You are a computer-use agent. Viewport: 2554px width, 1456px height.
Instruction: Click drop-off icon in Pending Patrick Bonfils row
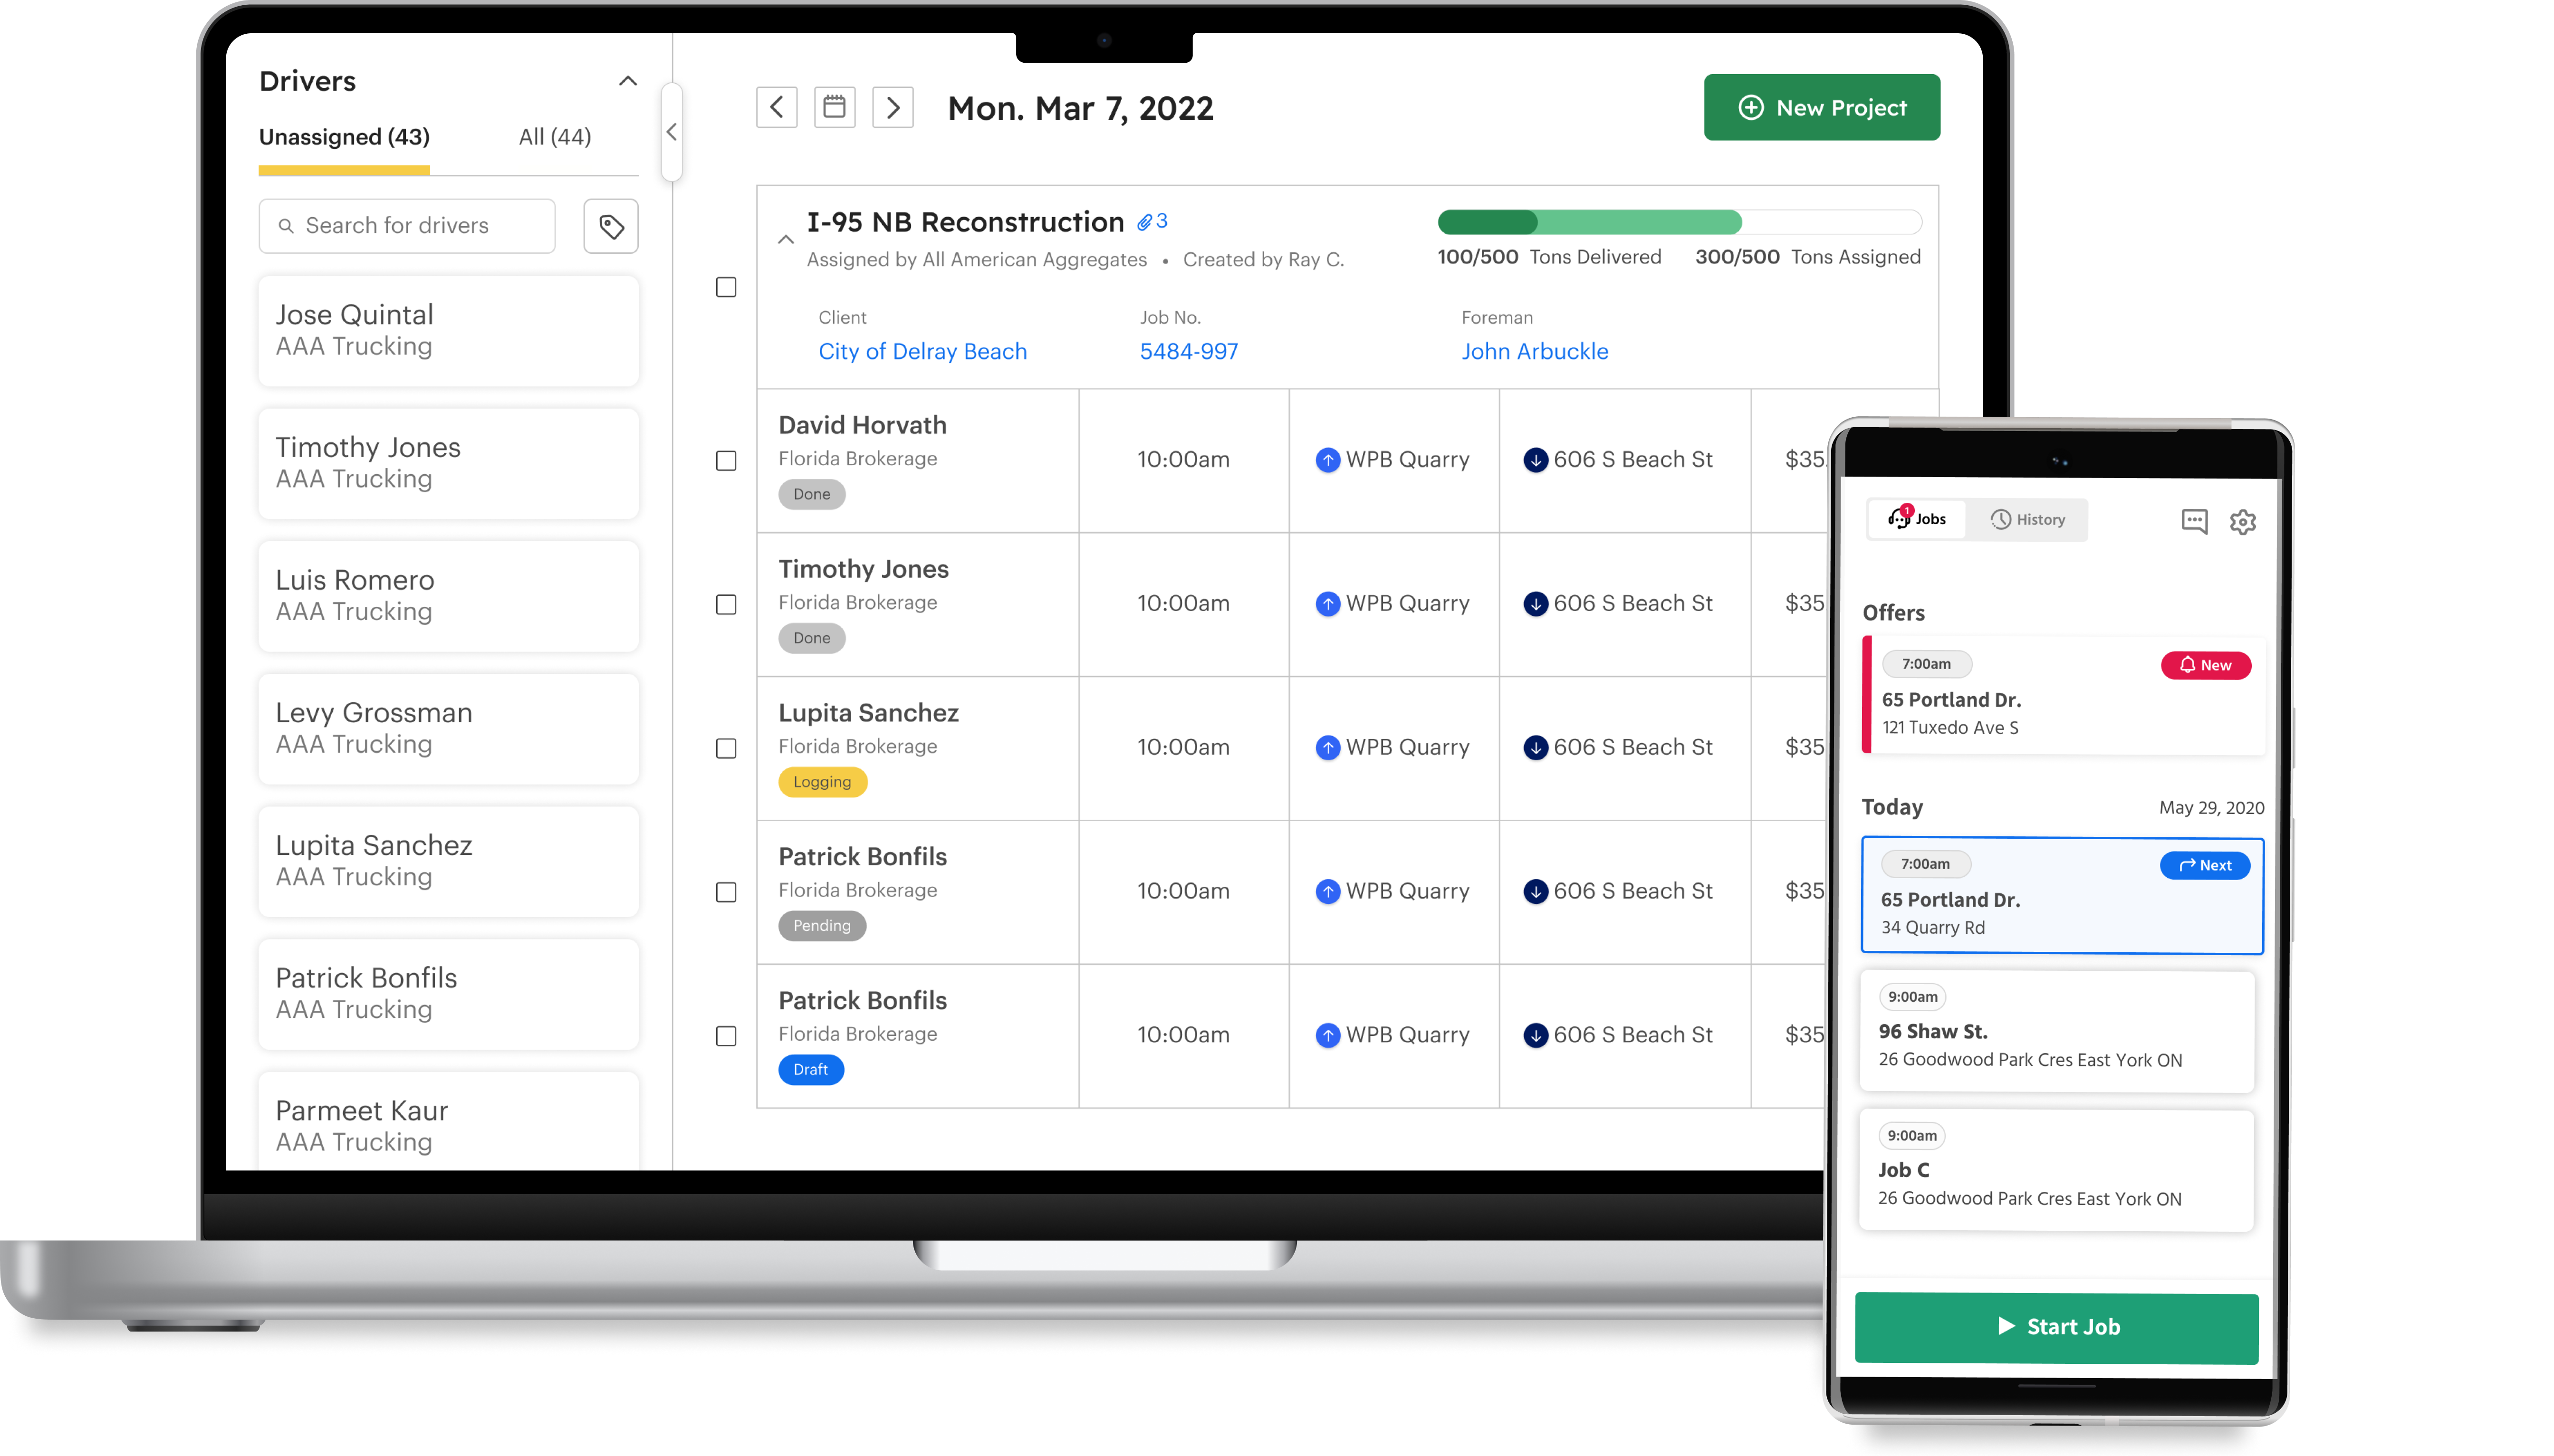(x=1535, y=892)
